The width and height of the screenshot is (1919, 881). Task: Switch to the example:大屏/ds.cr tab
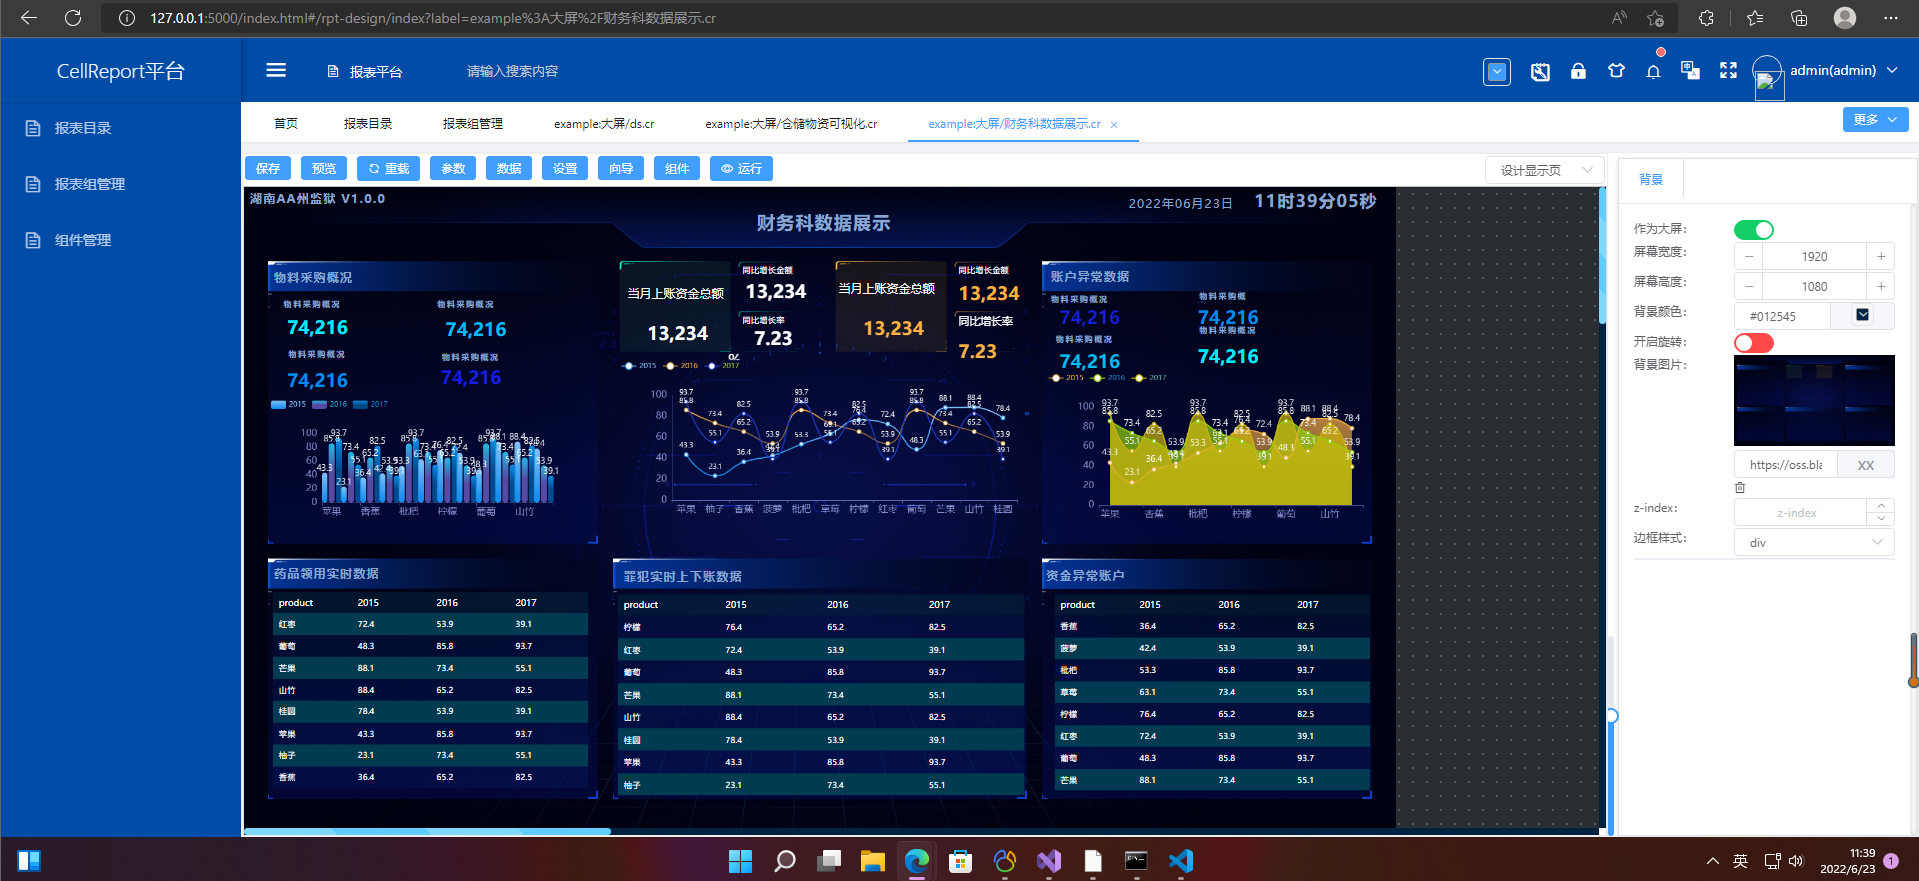coord(604,124)
